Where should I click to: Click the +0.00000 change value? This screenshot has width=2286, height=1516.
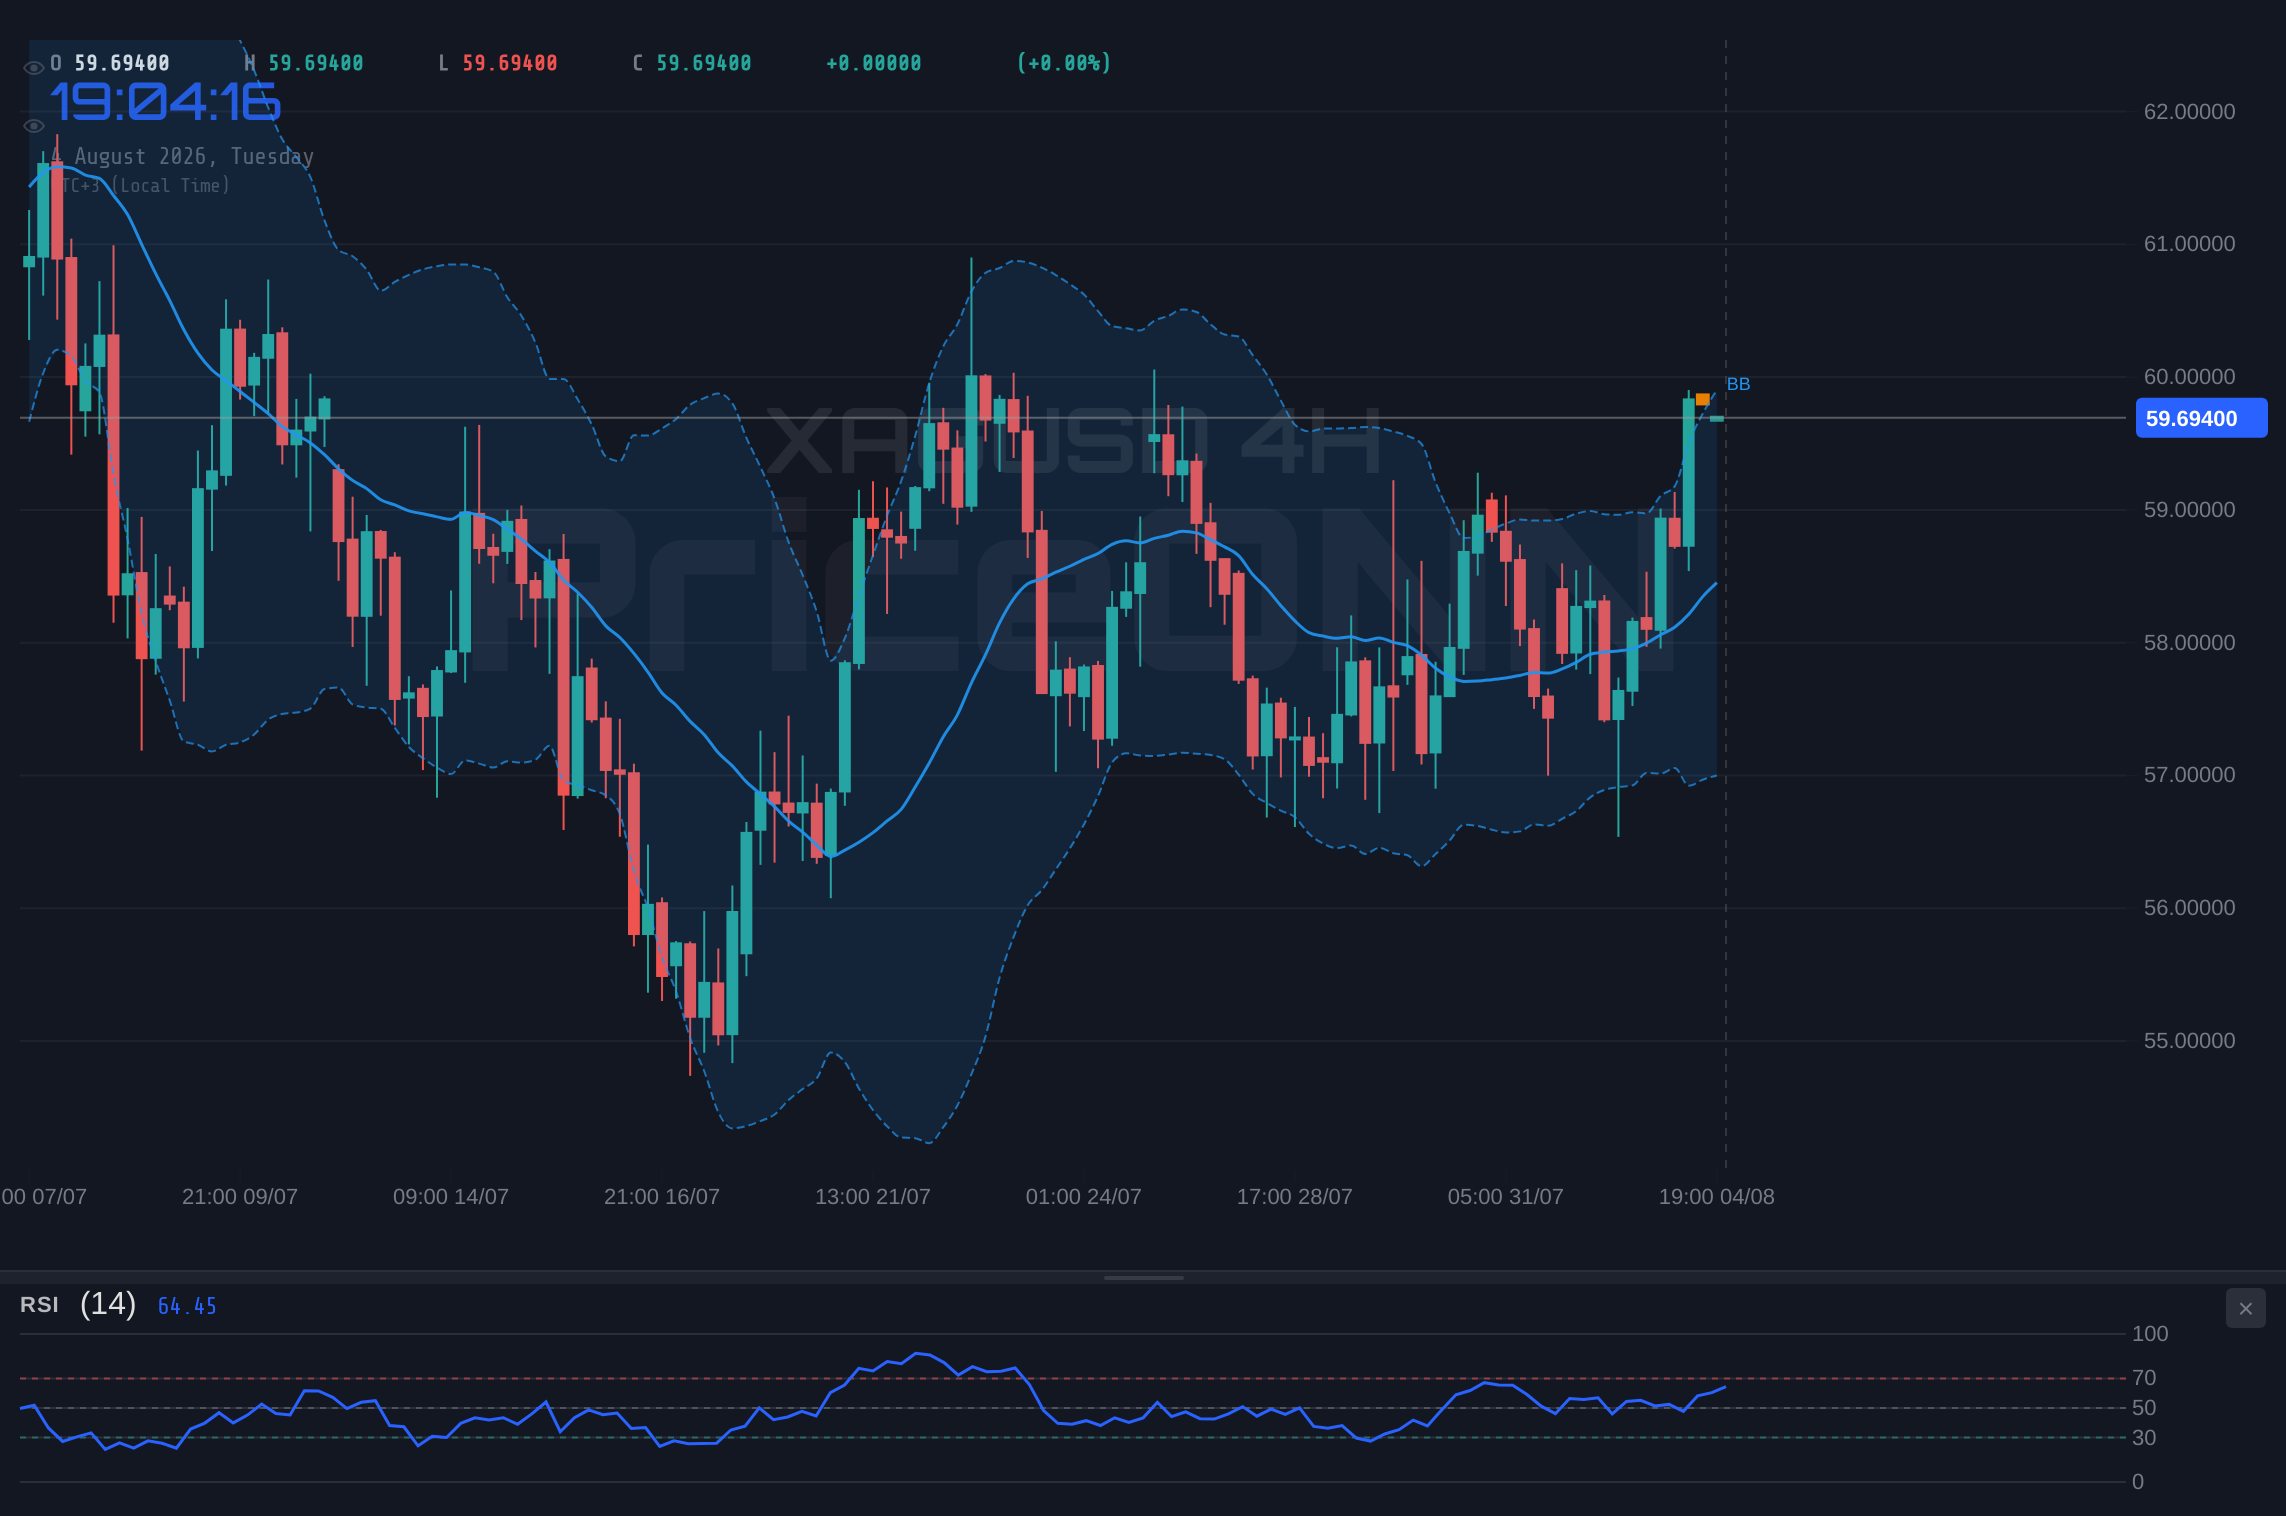tap(874, 63)
